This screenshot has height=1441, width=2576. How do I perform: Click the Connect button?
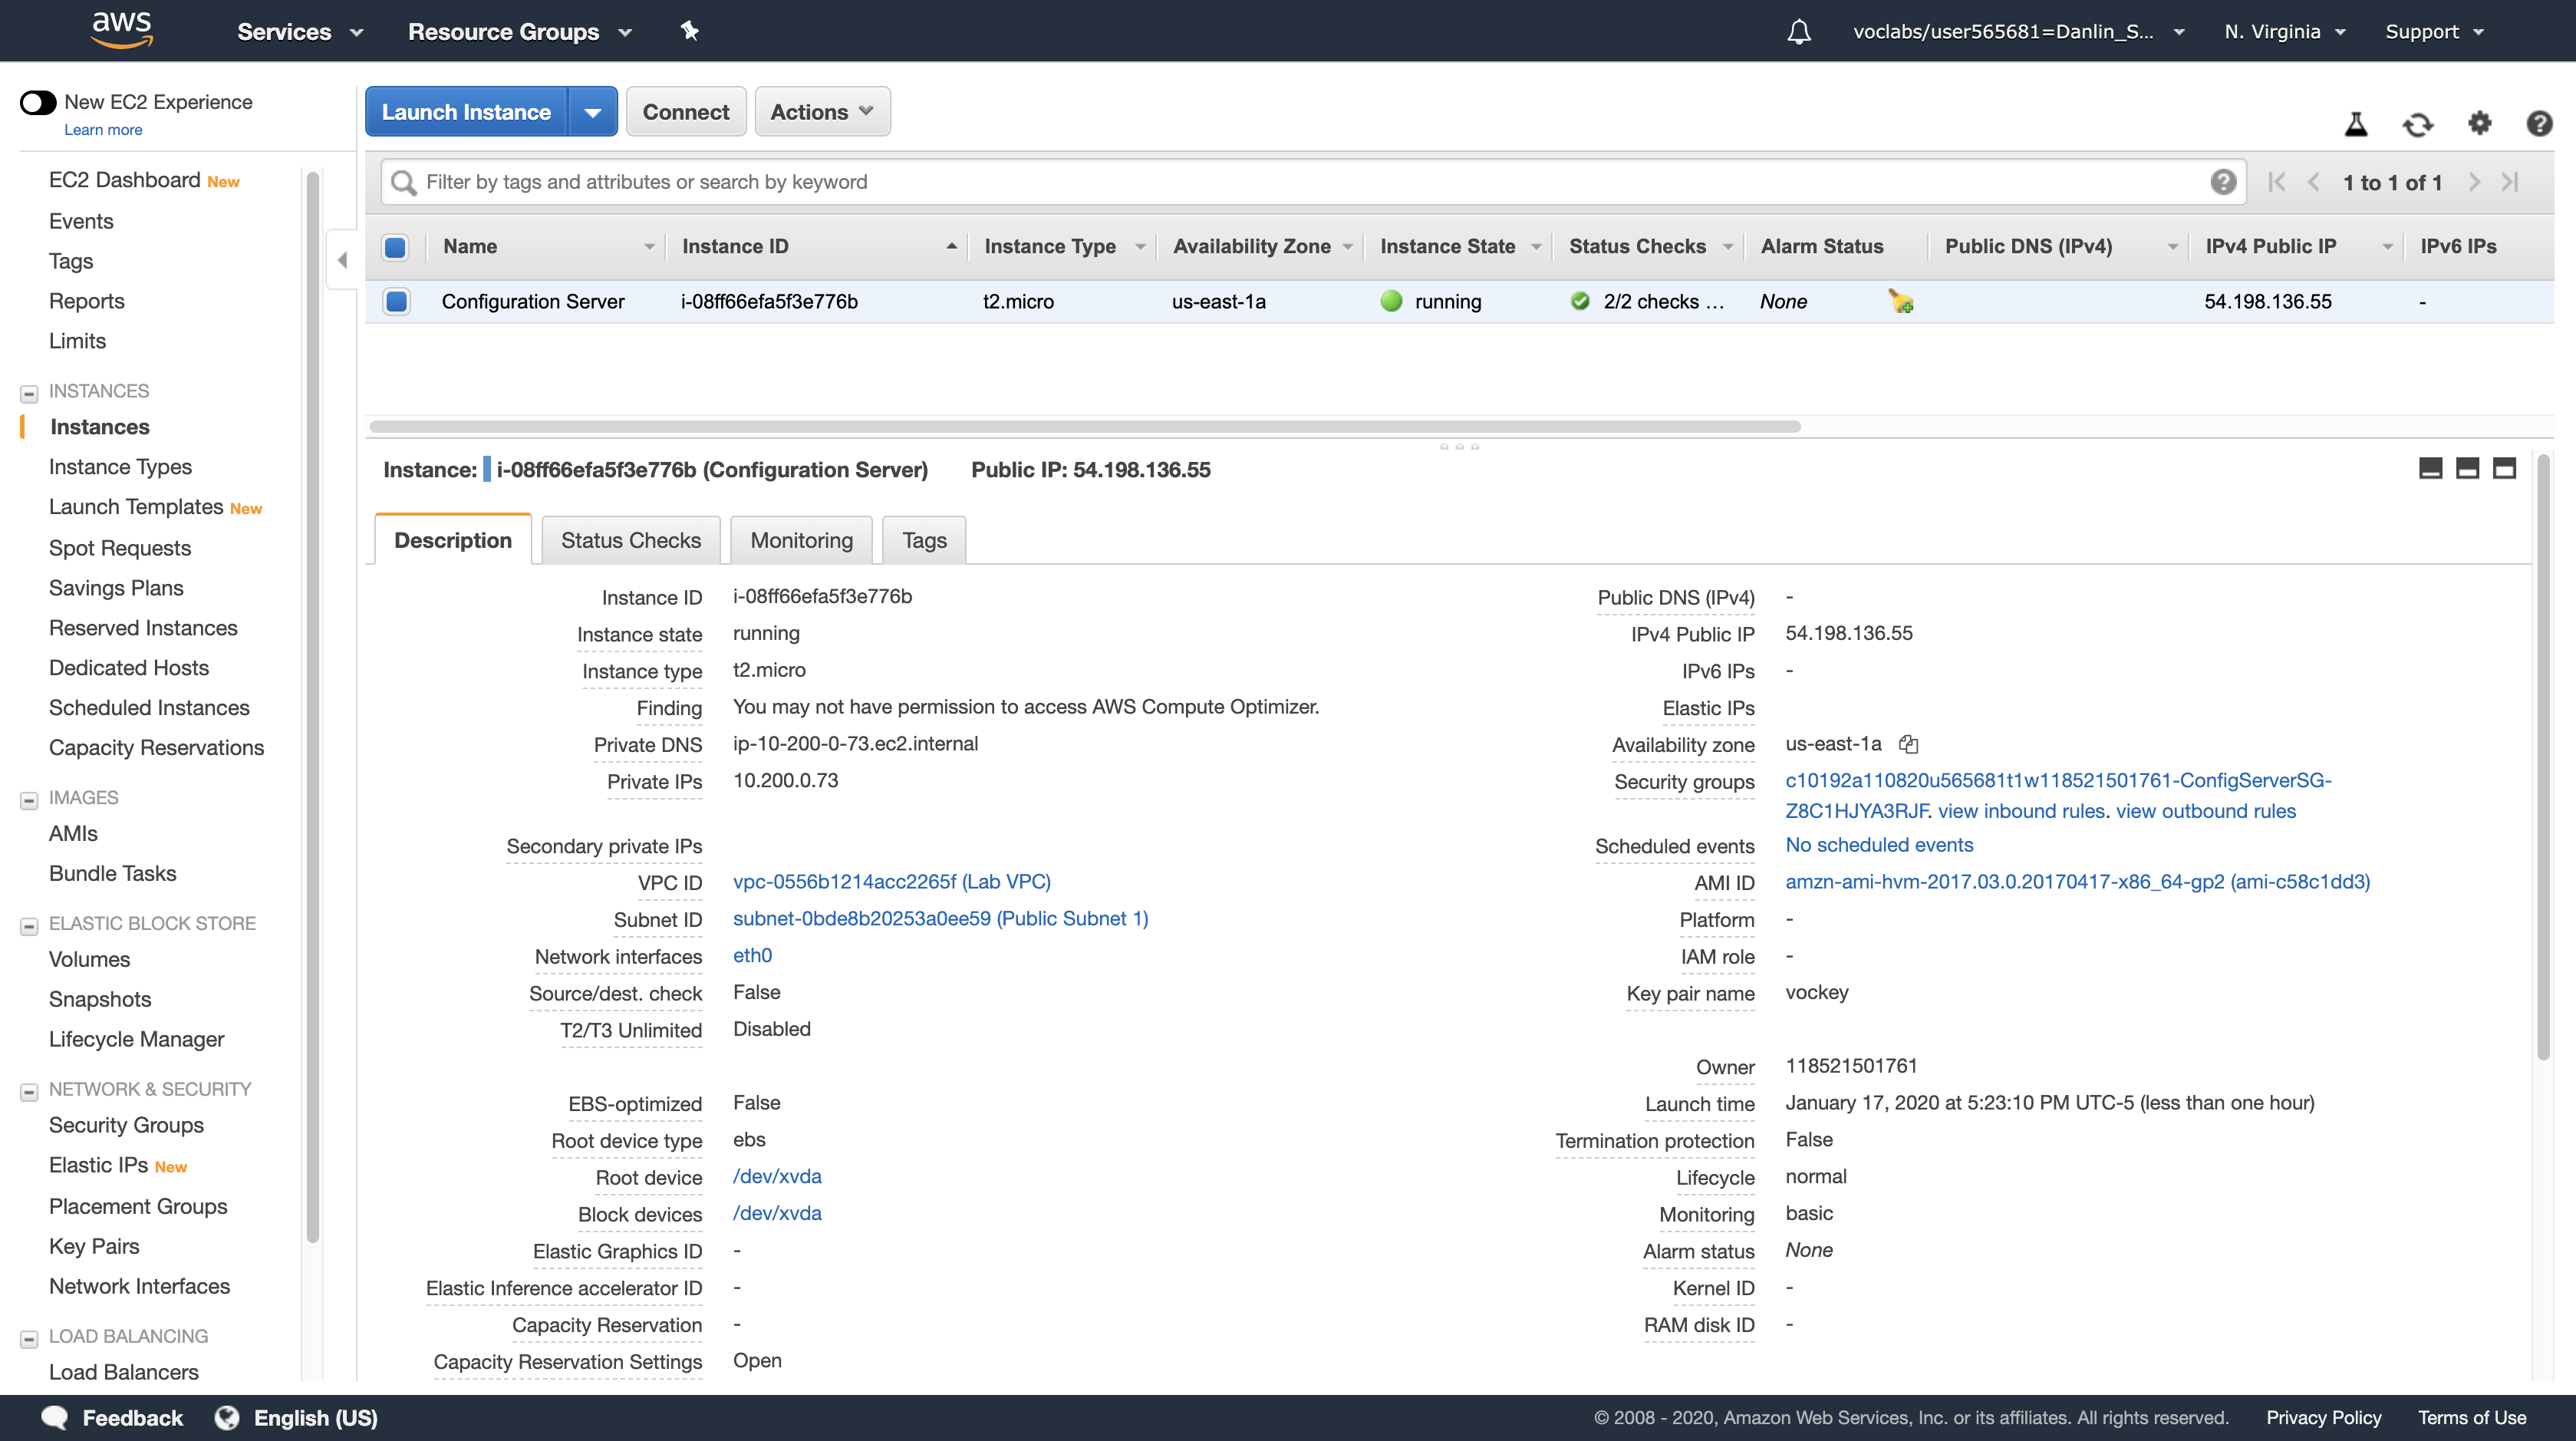tap(685, 112)
